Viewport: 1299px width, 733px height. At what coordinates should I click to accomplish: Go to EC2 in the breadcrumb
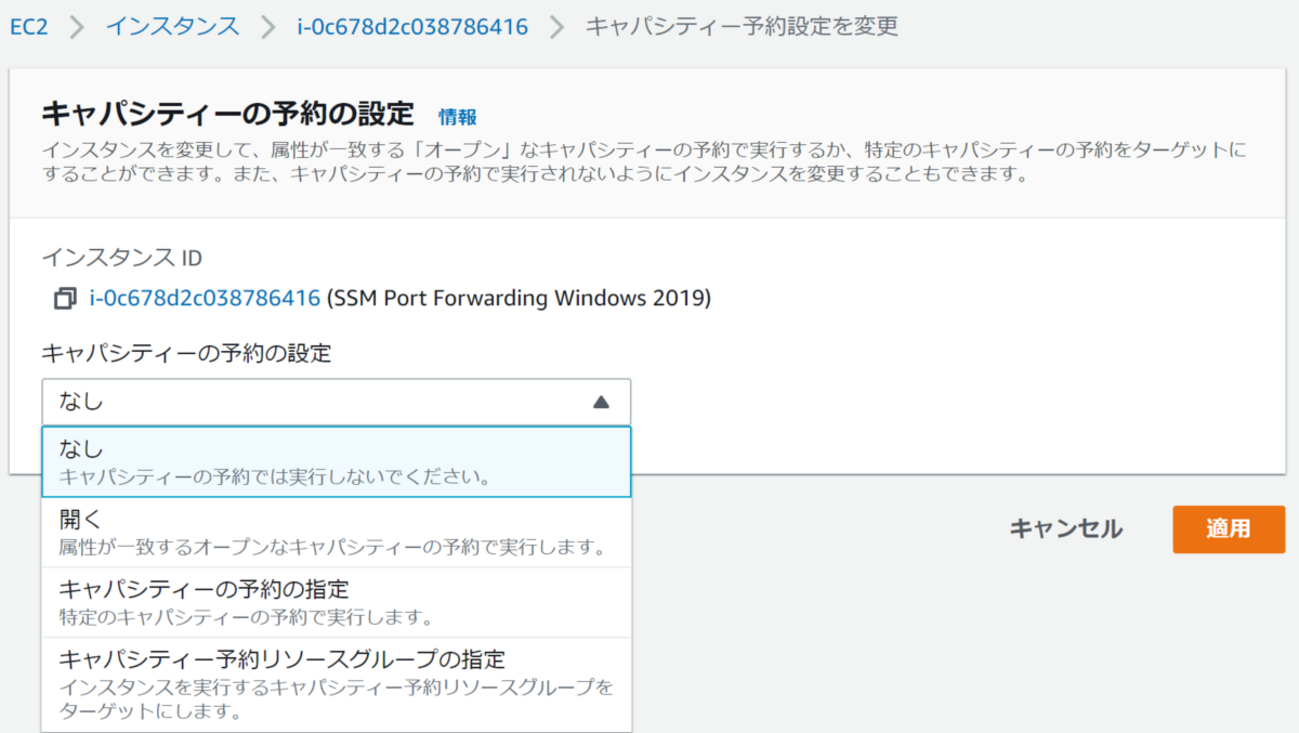(x=29, y=27)
